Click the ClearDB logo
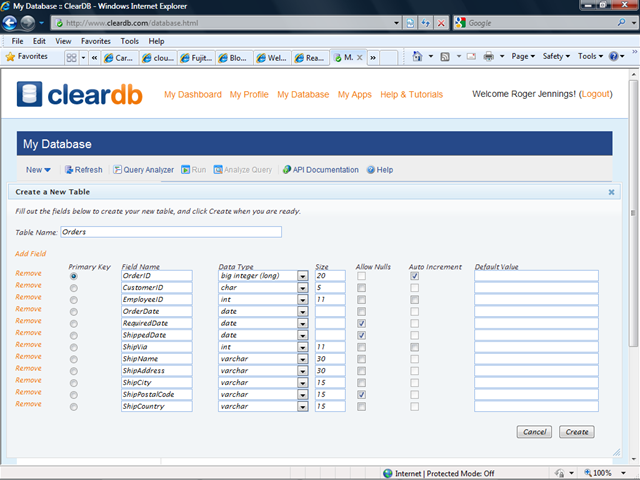 (80, 94)
